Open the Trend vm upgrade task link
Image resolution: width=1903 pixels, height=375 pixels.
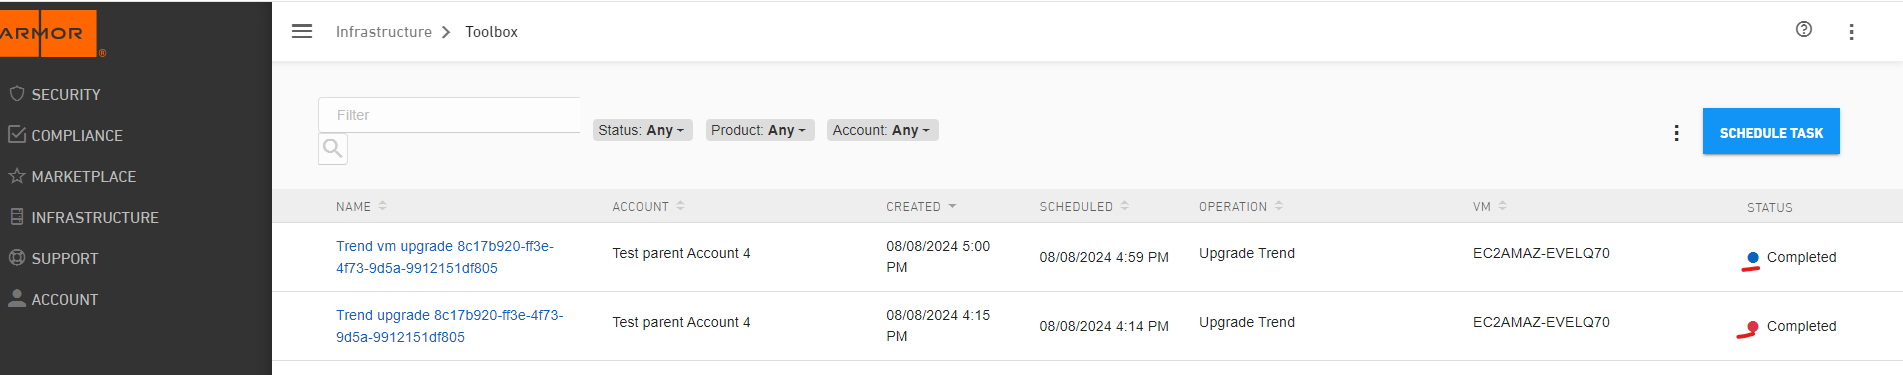pos(445,257)
